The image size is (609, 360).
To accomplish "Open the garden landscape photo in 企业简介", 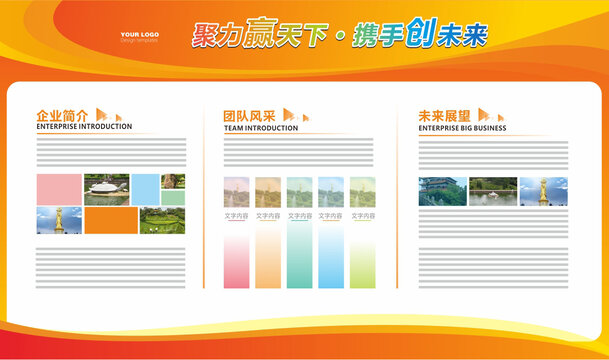I will [x=162, y=220].
